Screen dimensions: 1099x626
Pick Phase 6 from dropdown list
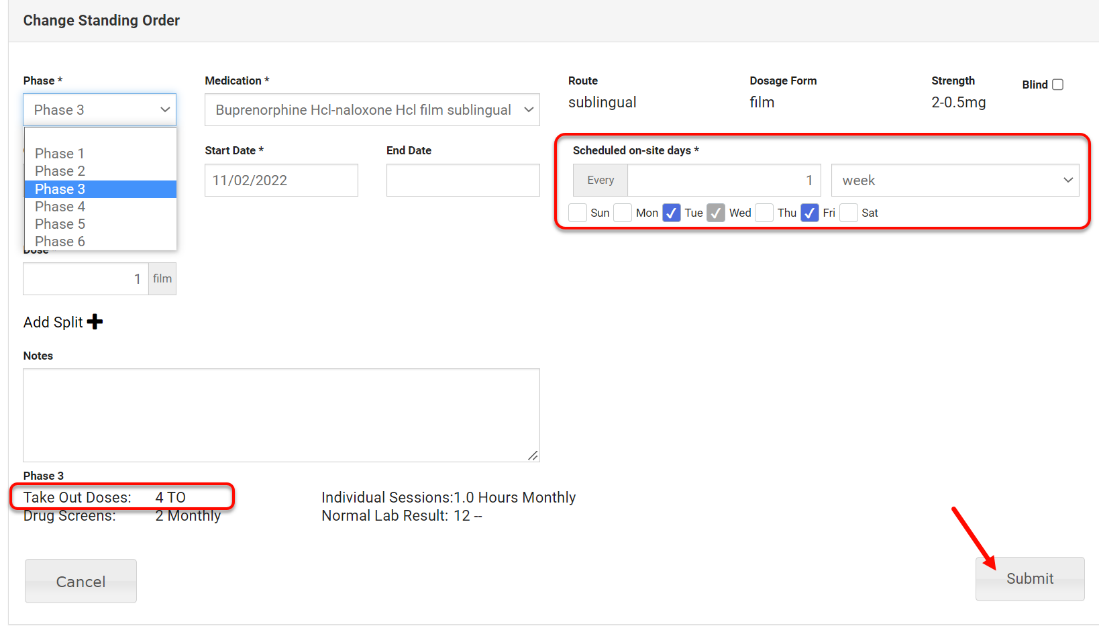pos(60,241)
